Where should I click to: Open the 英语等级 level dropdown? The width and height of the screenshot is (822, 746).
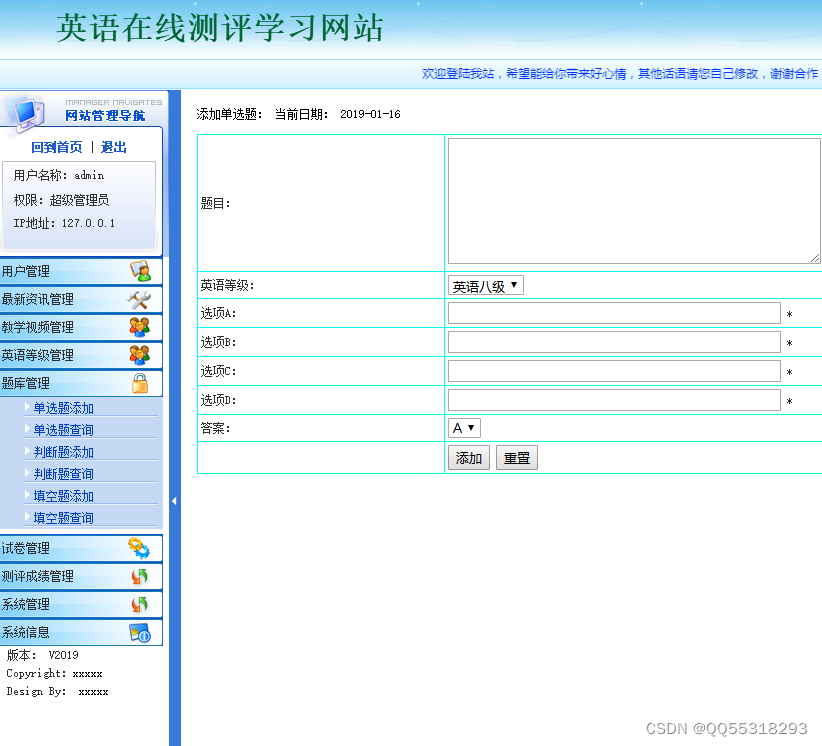click(x=485, y=284)
